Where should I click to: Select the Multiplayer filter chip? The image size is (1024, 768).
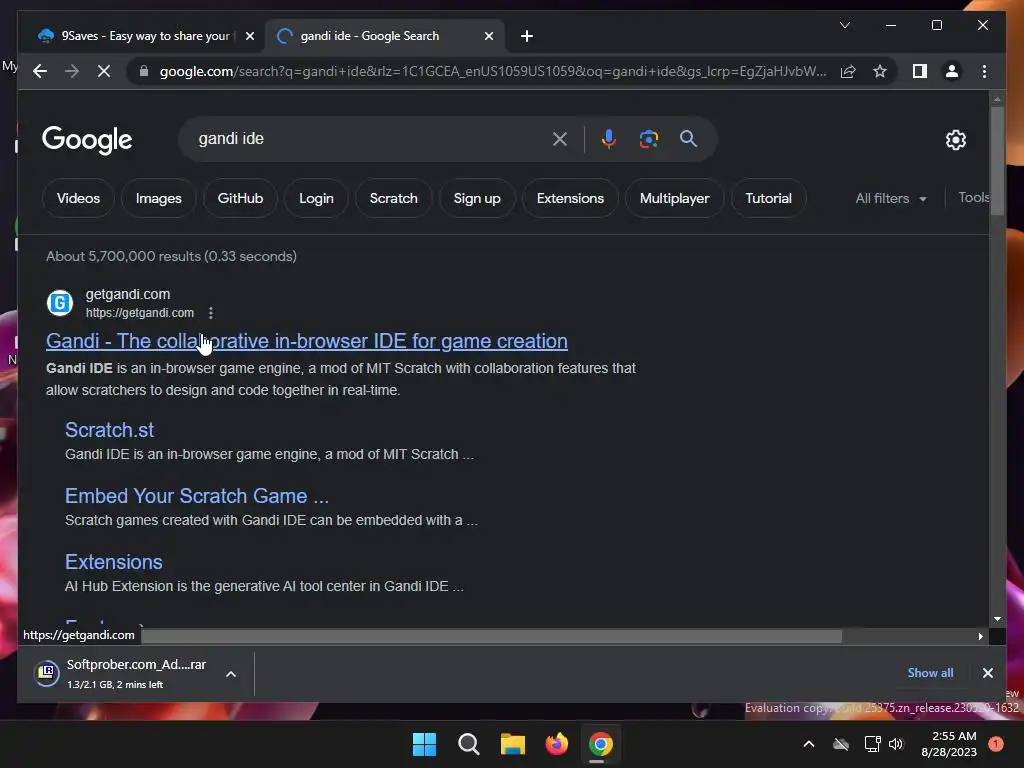coord(675,199)
